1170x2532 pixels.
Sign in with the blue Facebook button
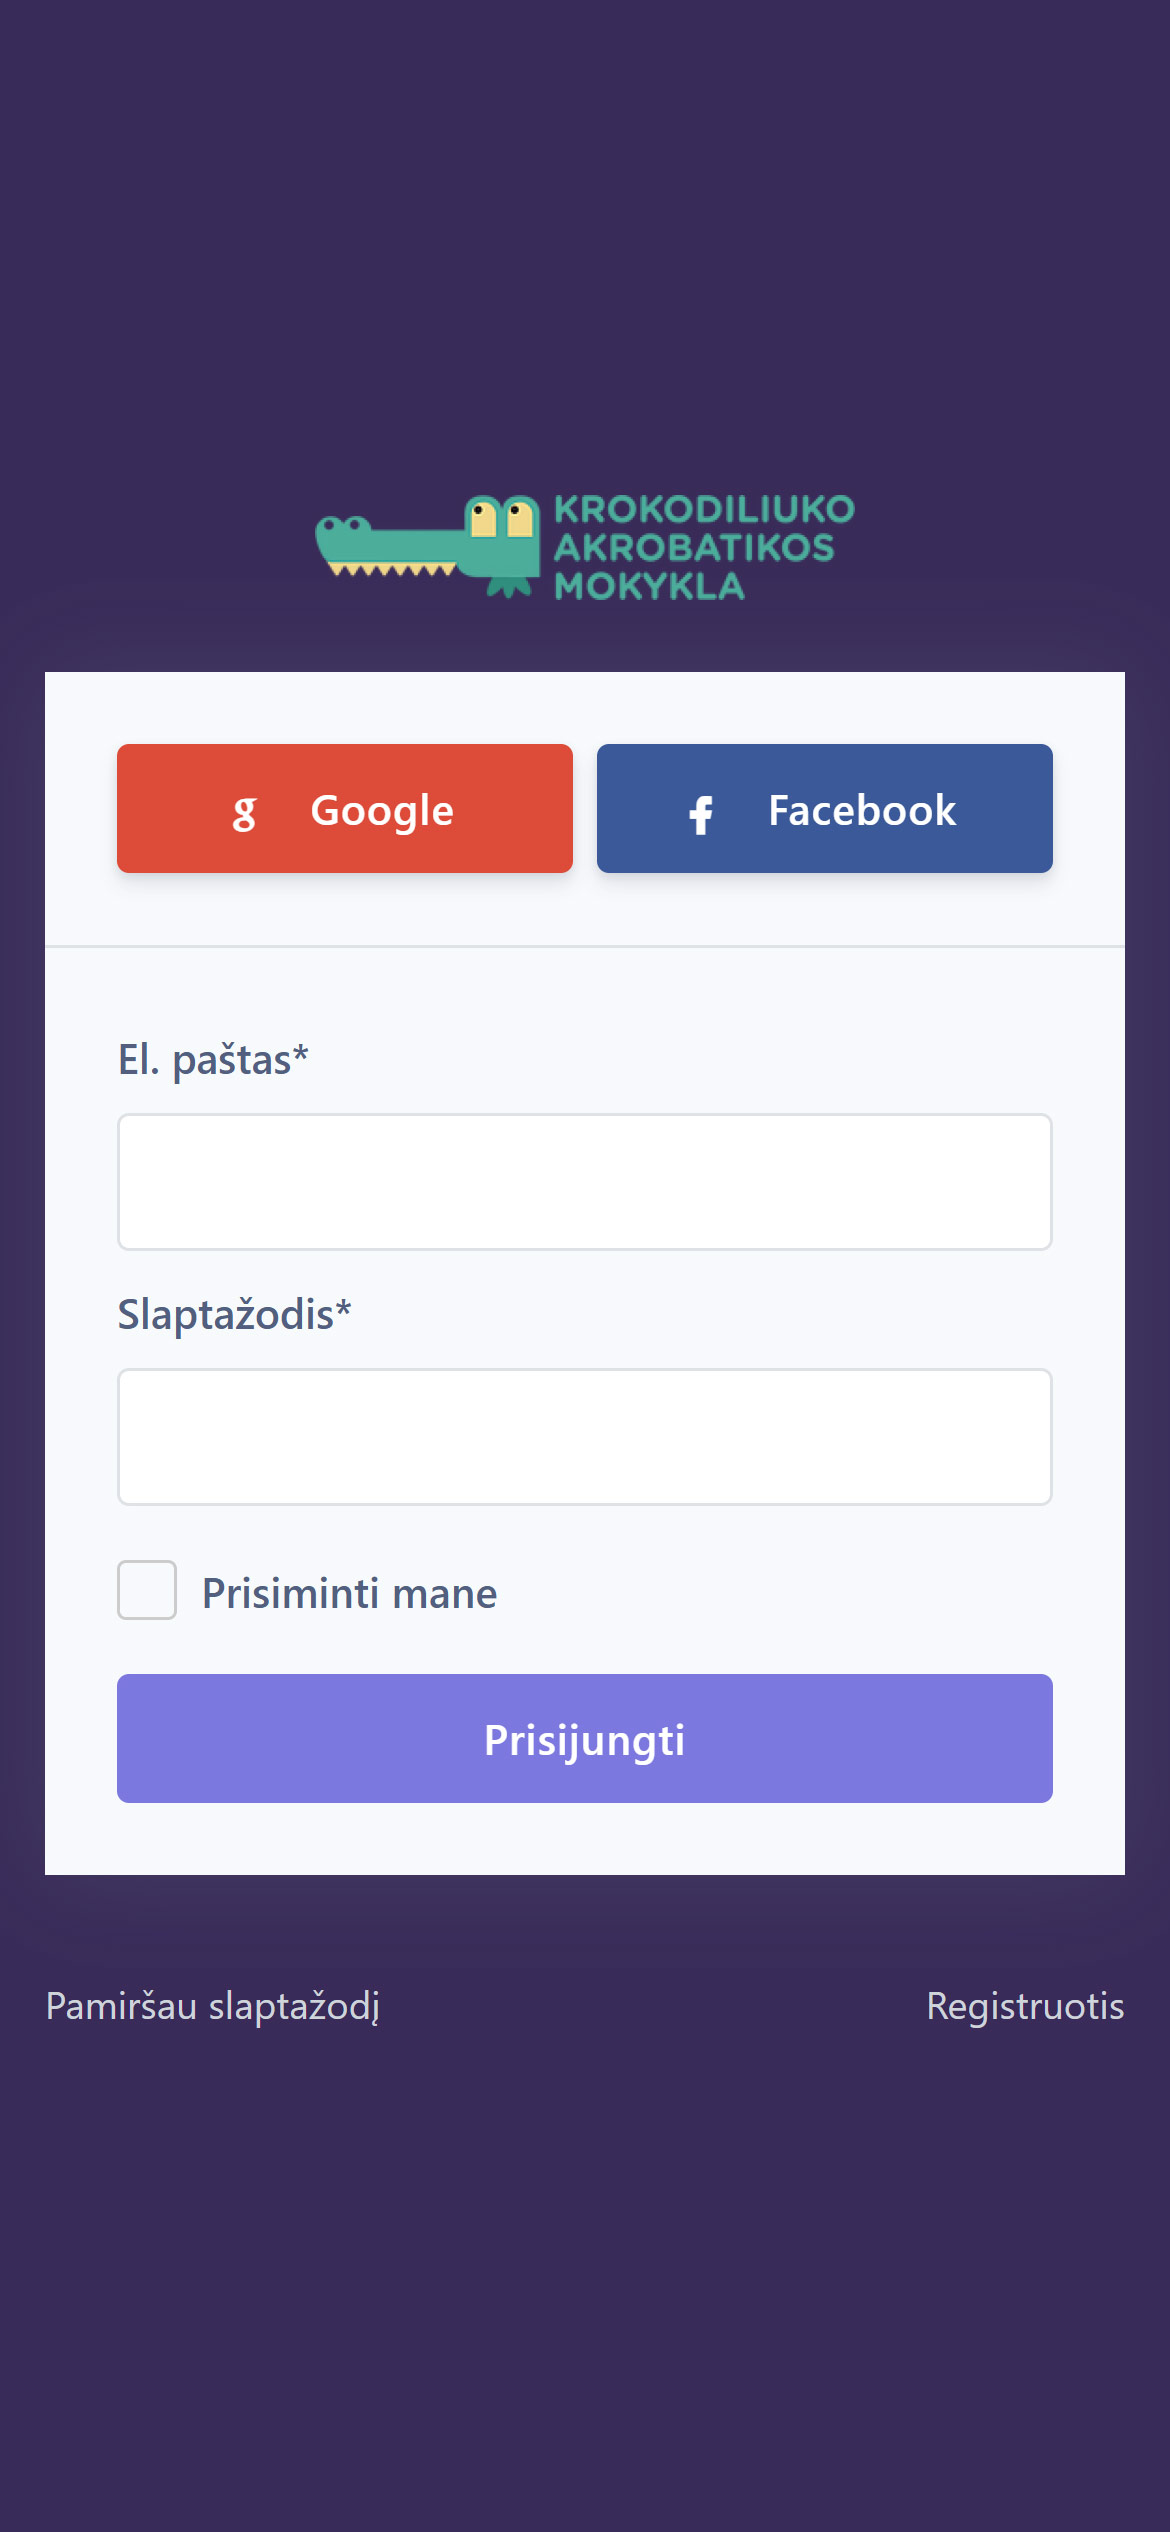tap(825, 808)
